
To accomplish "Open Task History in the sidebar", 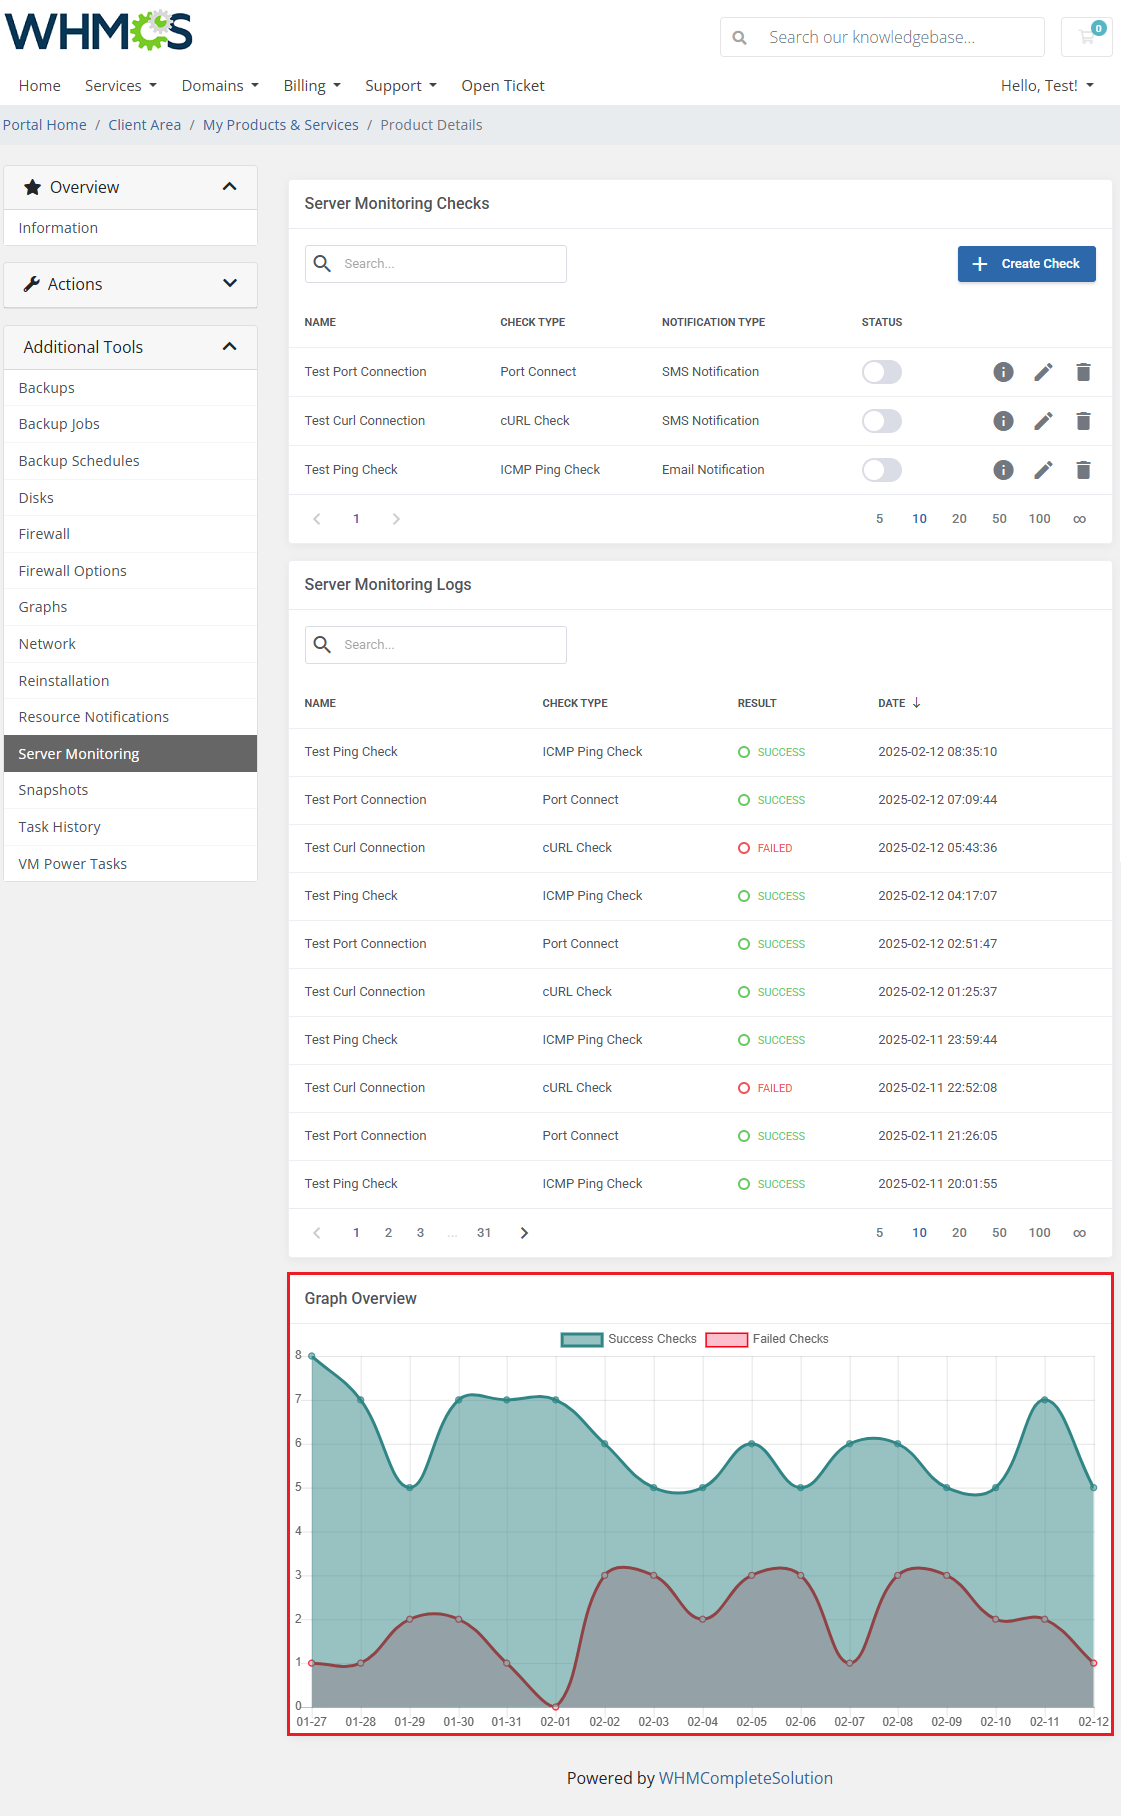I will [x=131, y=827].
